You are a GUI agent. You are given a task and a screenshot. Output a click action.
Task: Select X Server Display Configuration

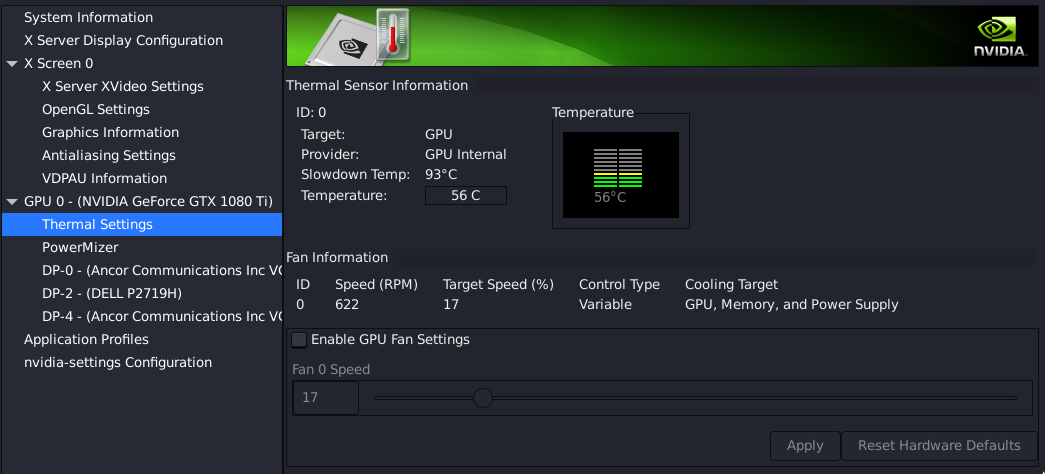[123, 41]
